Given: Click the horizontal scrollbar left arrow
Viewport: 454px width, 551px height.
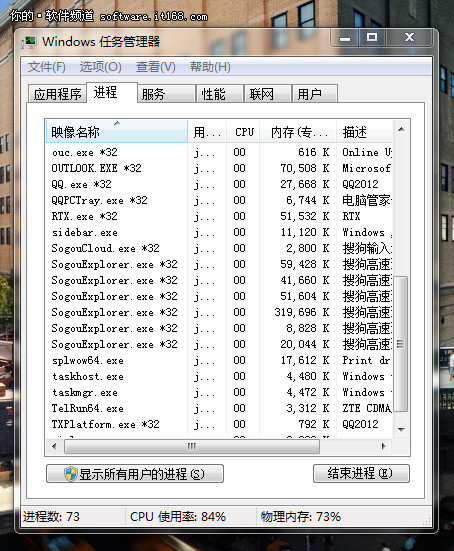Looking at the screenshot, I should pos(54,446).
